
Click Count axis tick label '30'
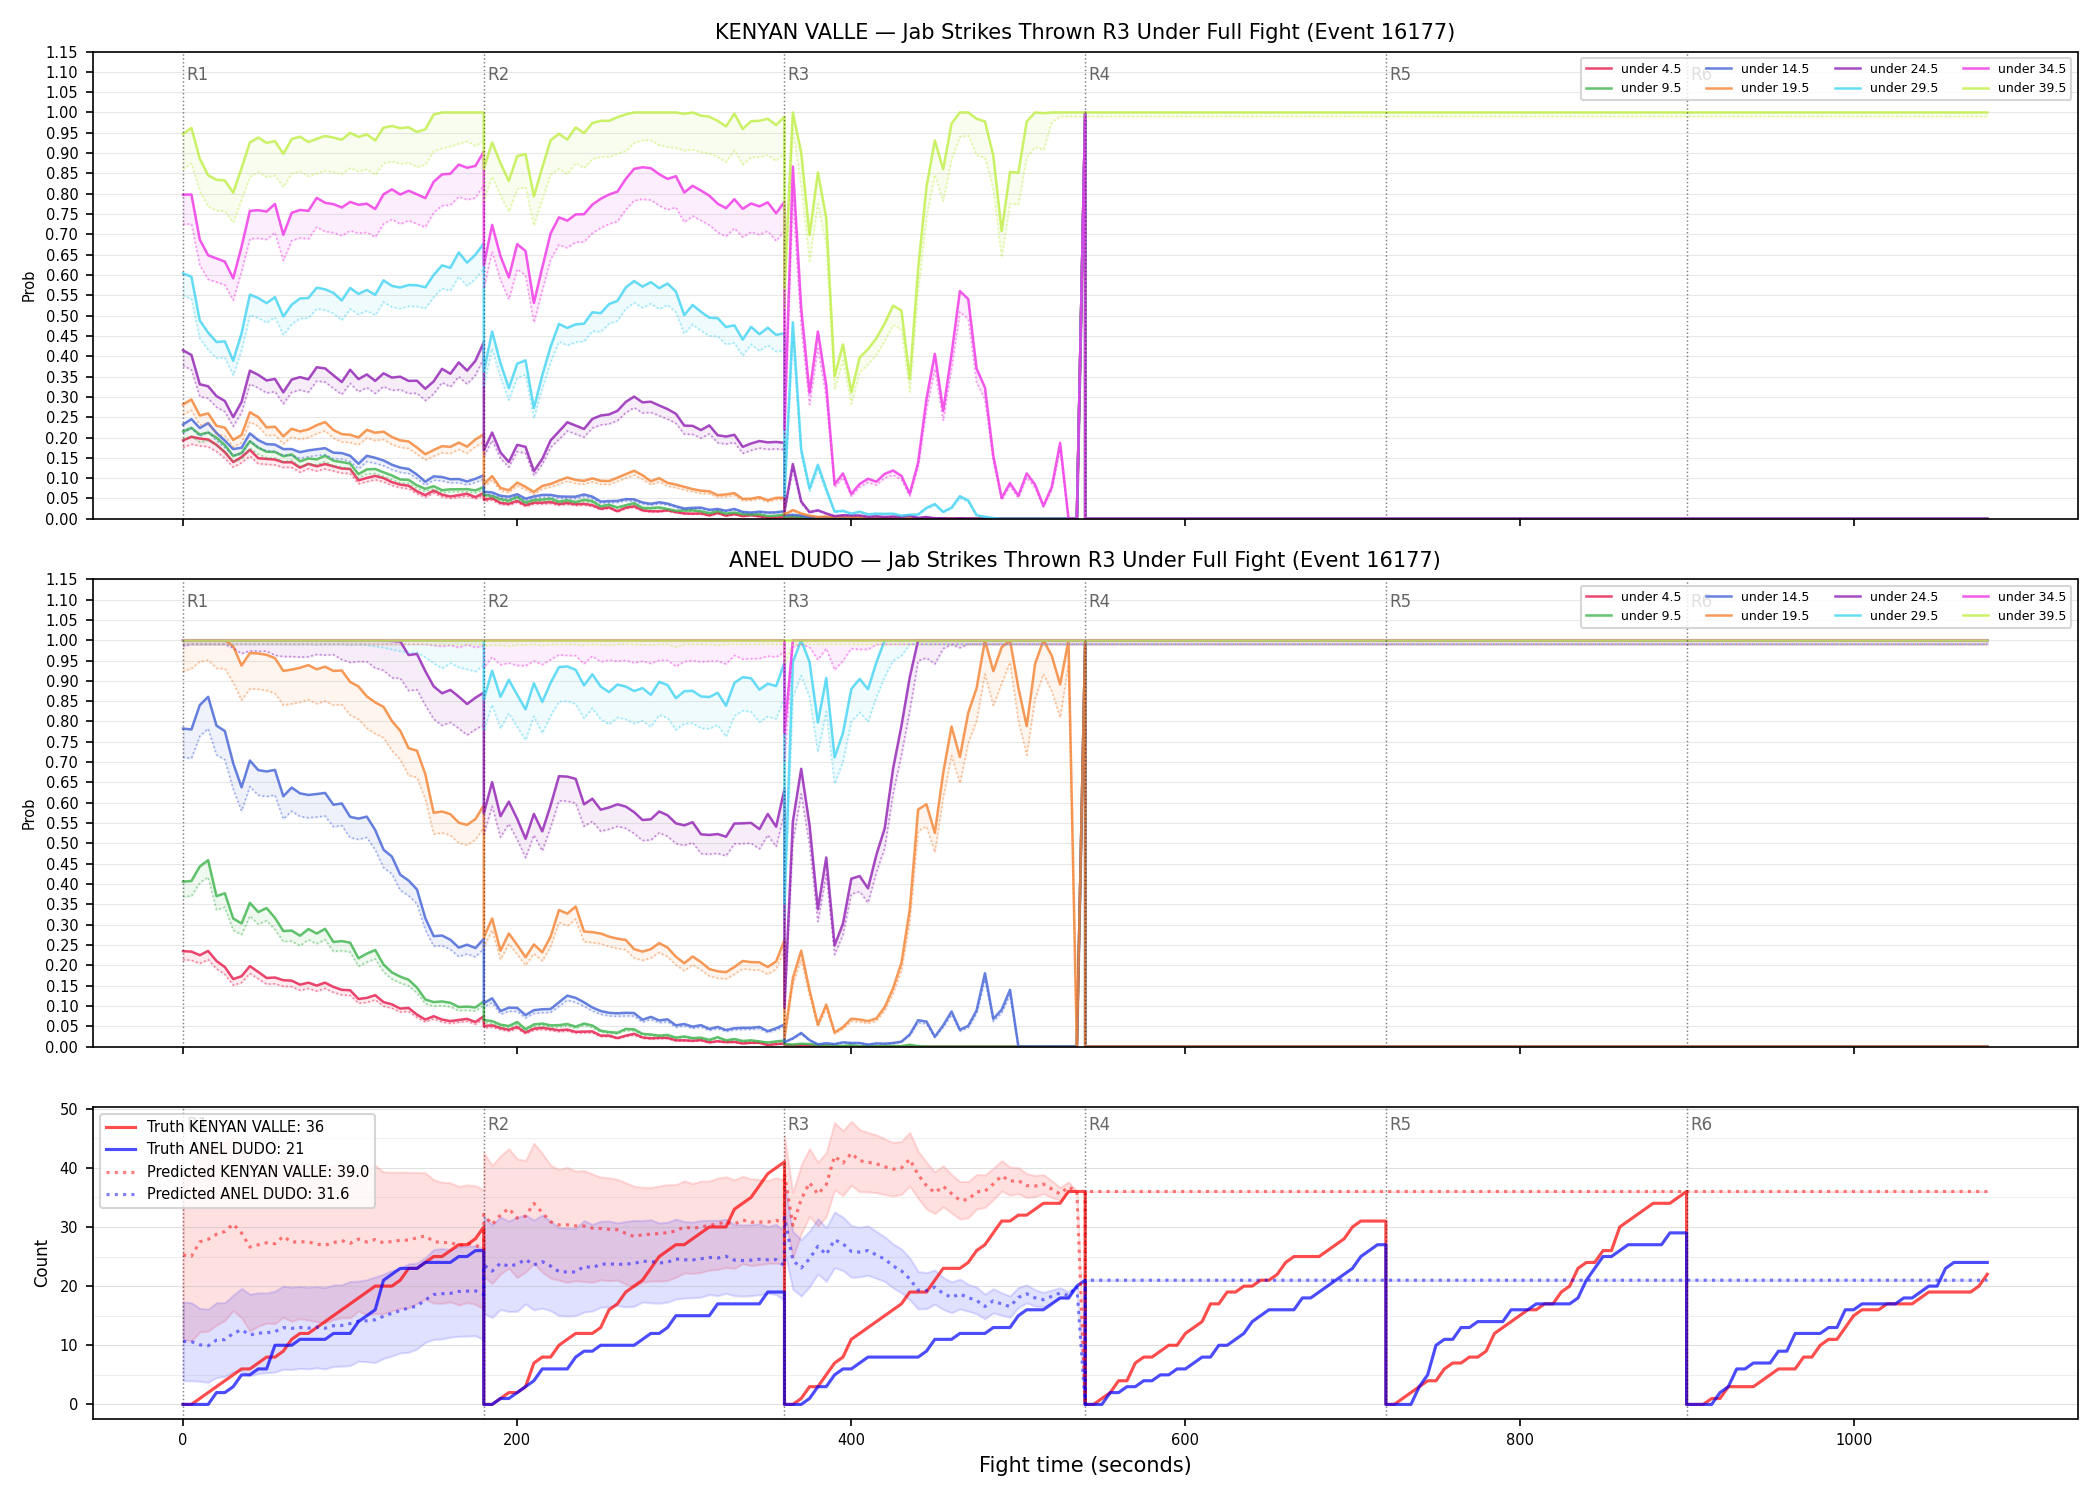(69, 1227)
